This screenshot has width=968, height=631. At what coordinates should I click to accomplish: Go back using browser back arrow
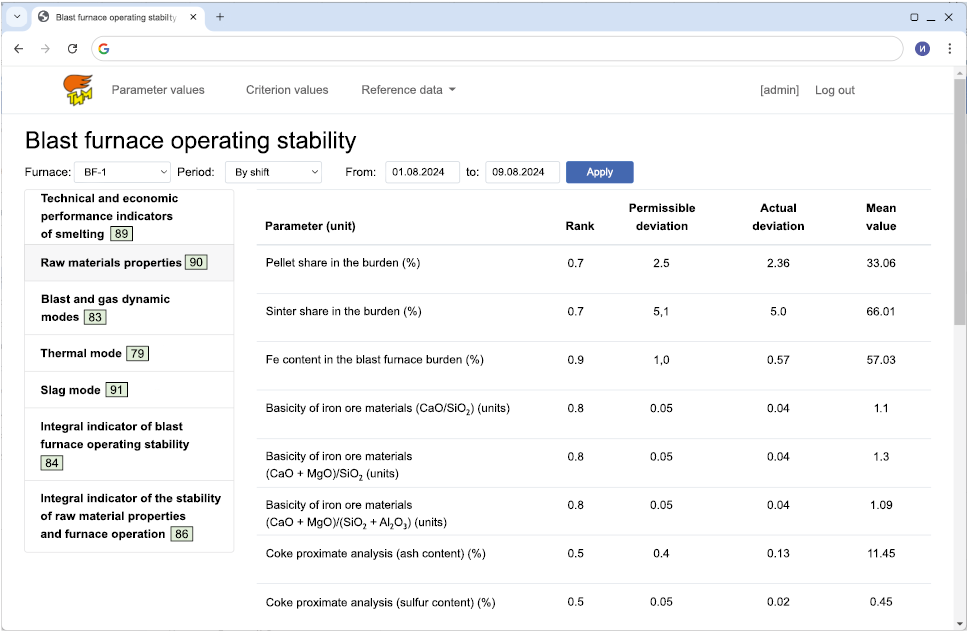coord(19,48)
